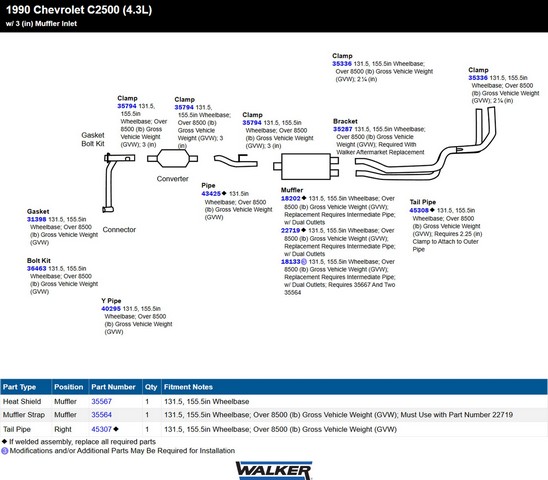
Task: Click the Qty column header
Action: tap(151, 387)
